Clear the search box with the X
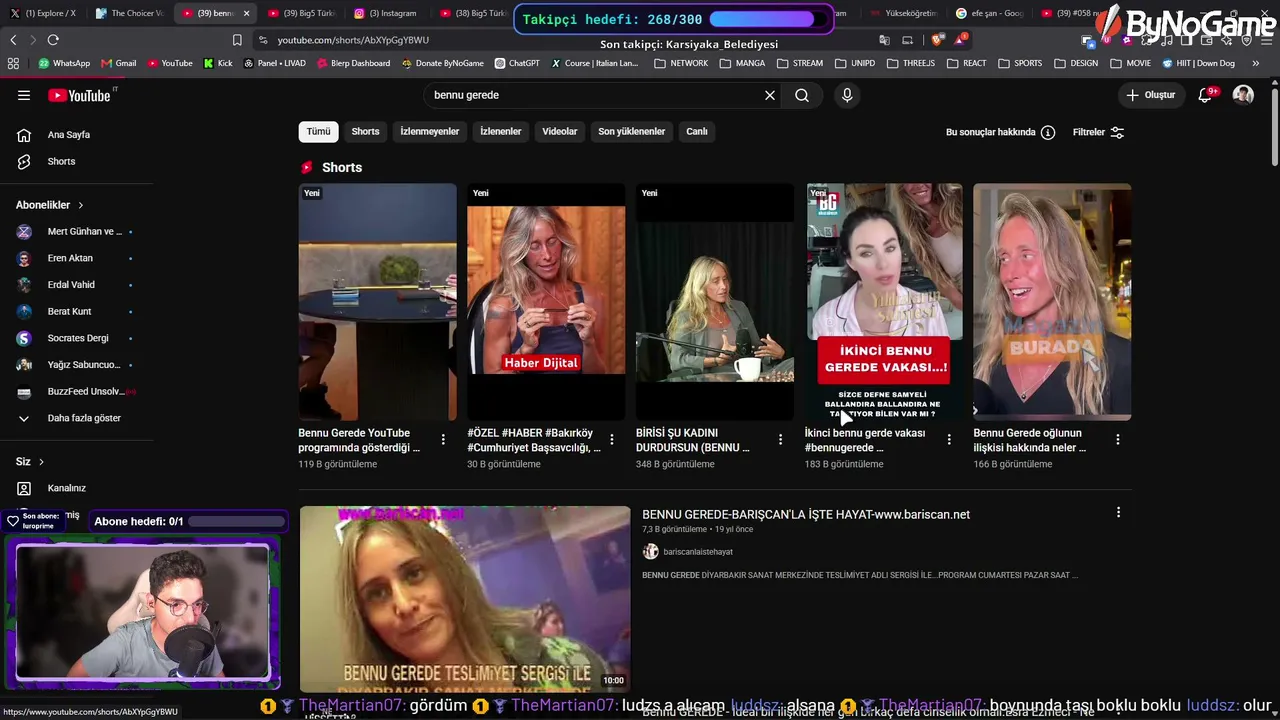This screenshot has height=720, width=1280. [x=770, y=95]
